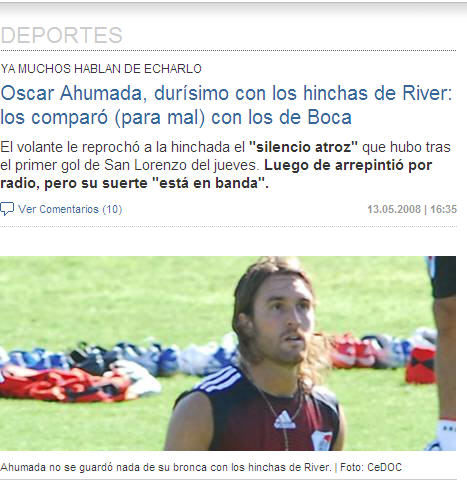Click the red bag lying on the grass
Image resolution: width=467 pixels, height=480 pixels.
click(420, 365)
